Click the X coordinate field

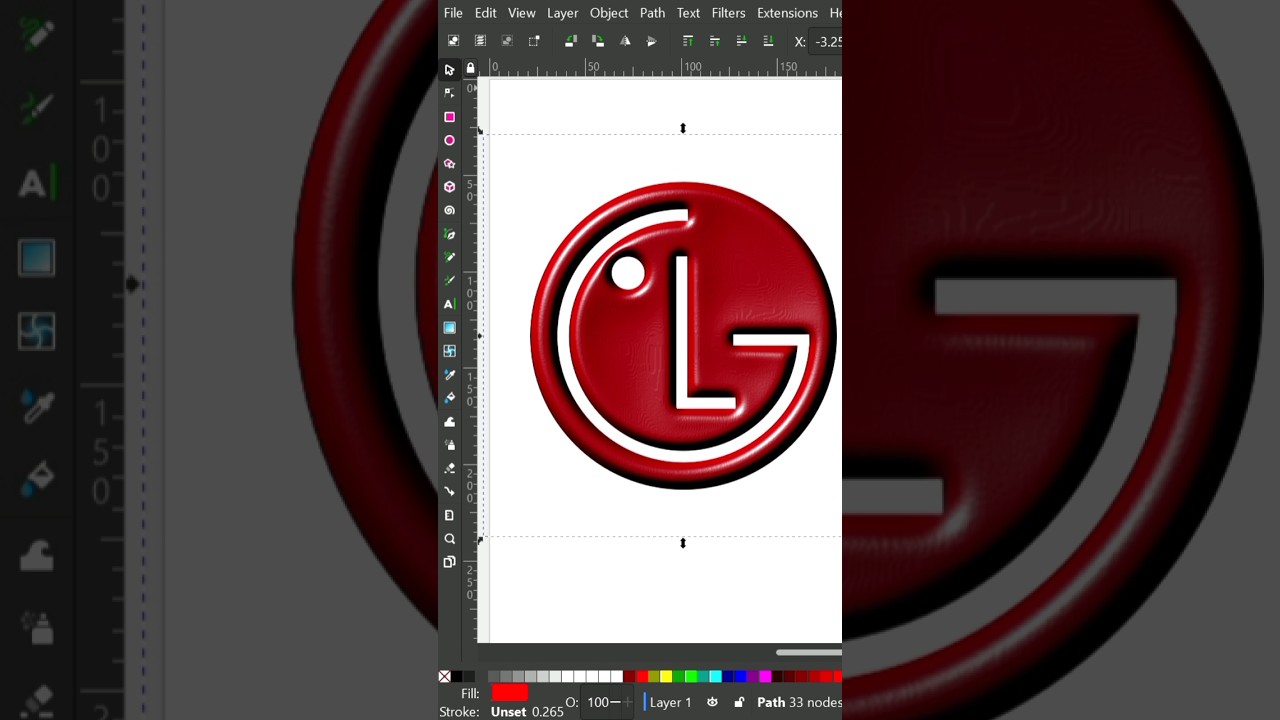pos(827,41)
